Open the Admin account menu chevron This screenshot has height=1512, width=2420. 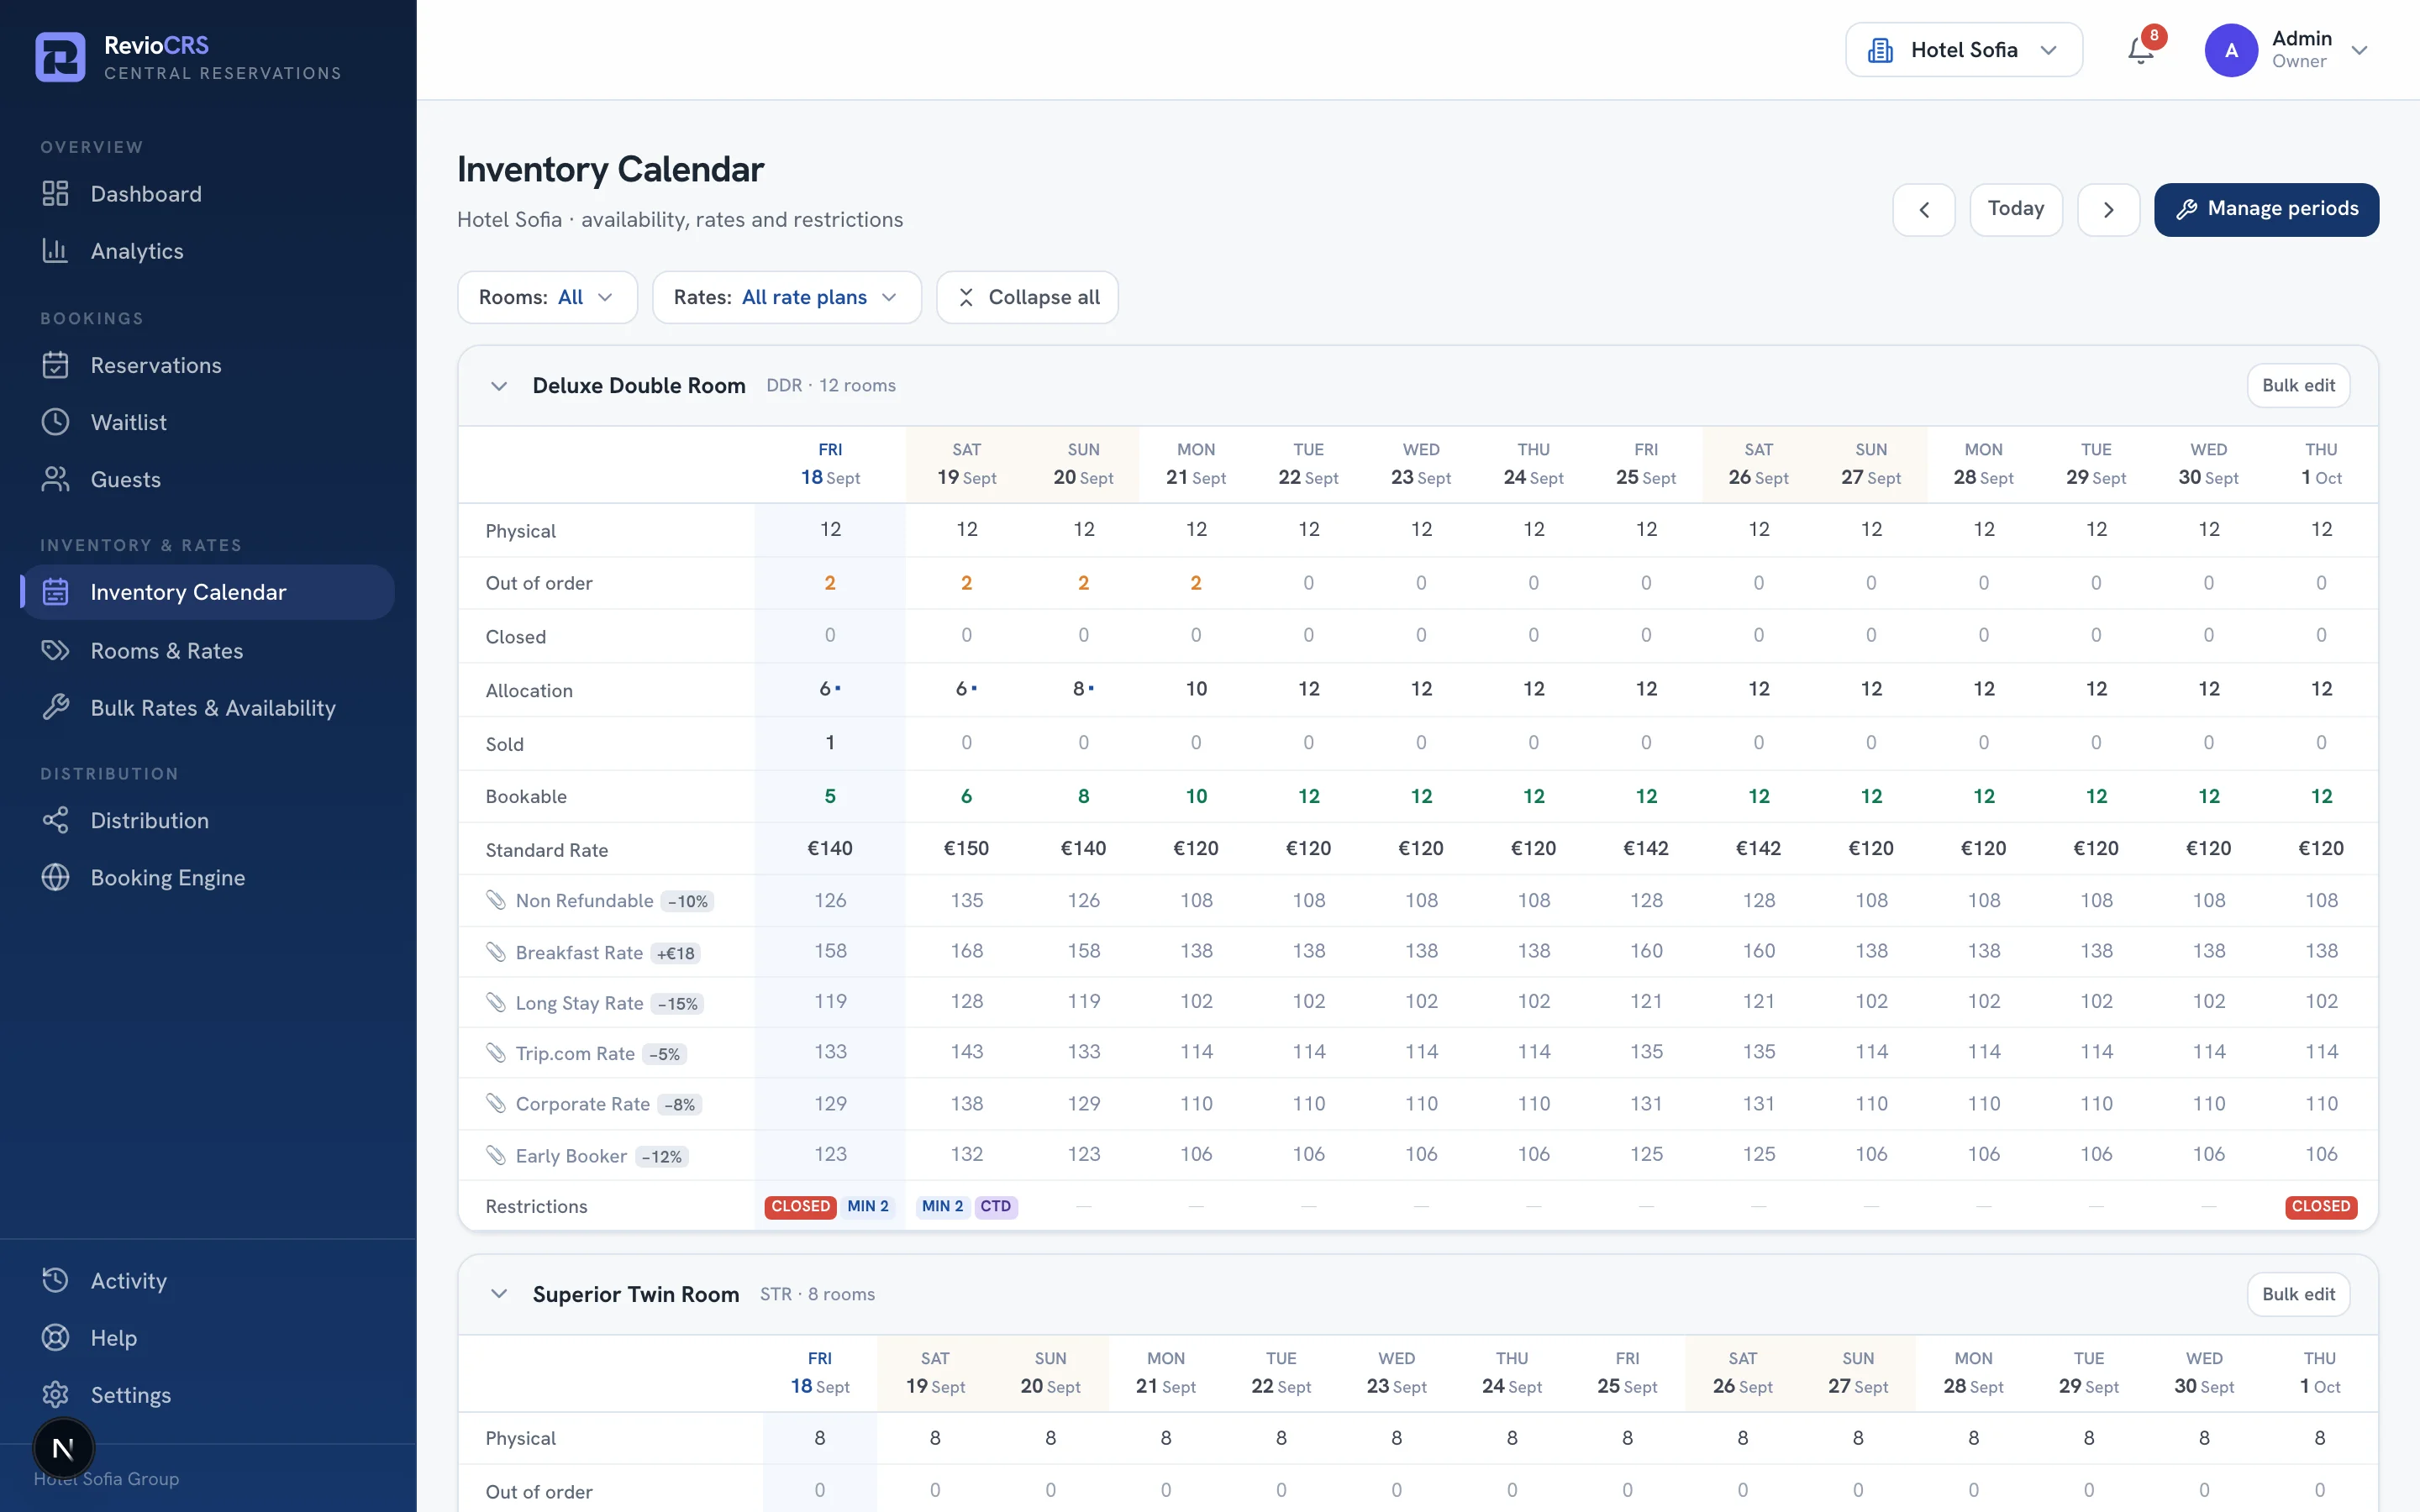coord(2360,50)
